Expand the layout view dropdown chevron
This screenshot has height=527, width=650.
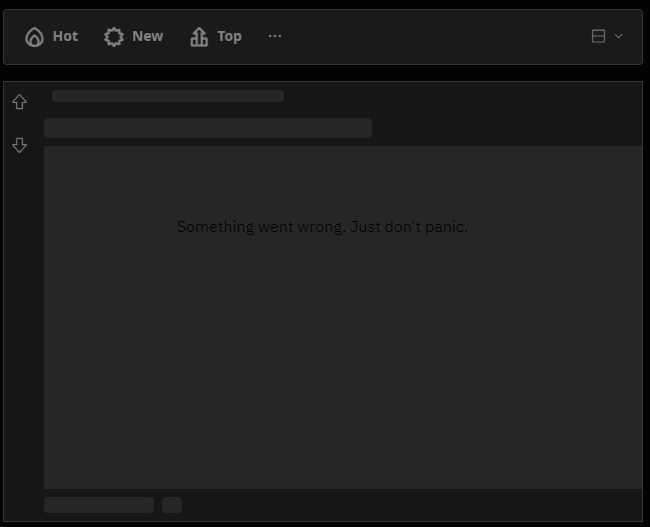tap(618, 36)
